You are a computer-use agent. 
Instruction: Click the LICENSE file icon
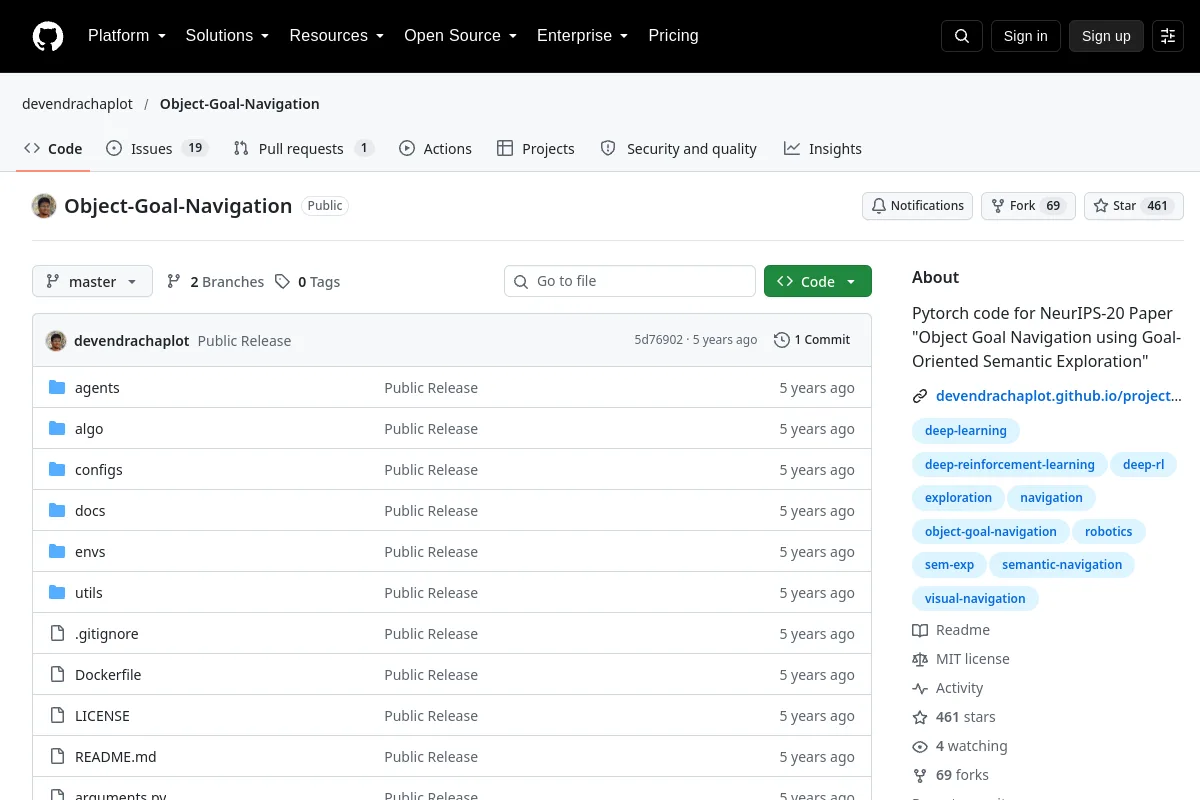[x=57, y=716]
